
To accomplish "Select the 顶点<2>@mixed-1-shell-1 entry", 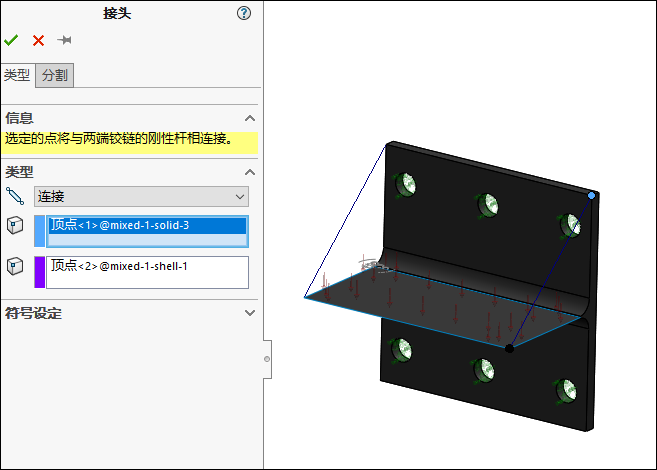I will coord(119,266).
